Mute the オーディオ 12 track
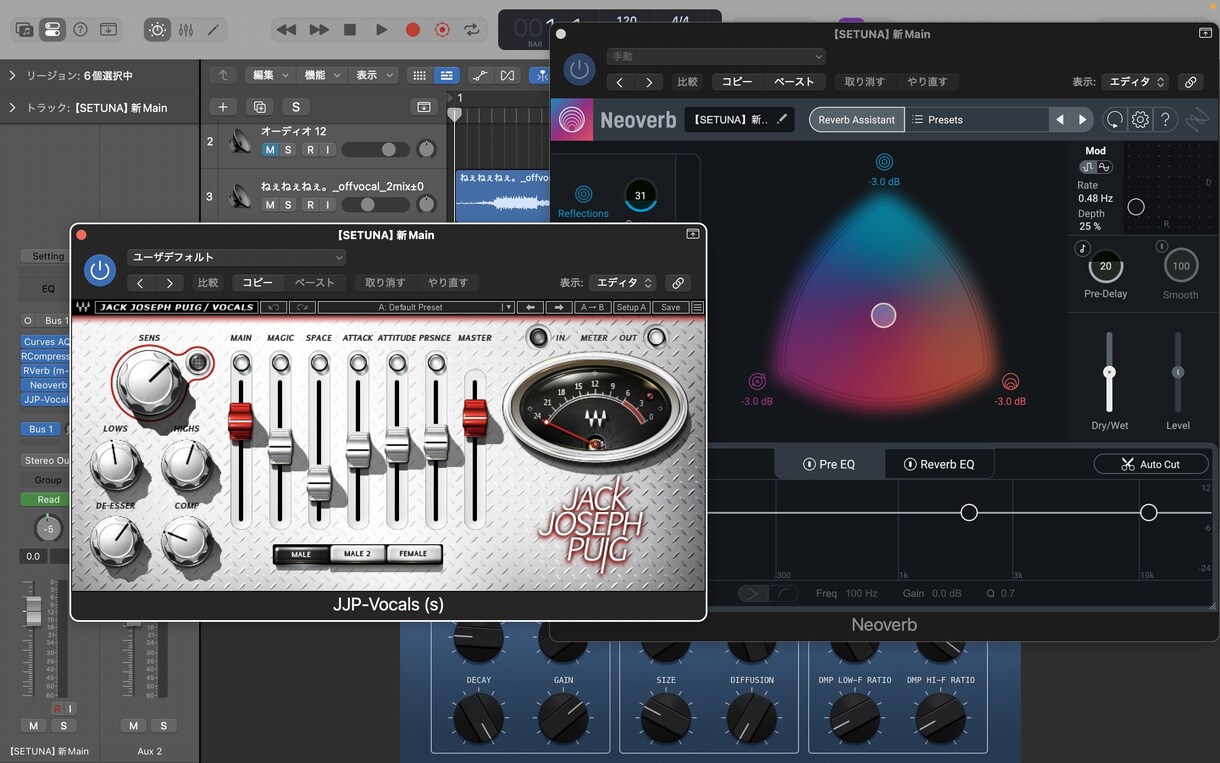 click(x=269, y=150)
